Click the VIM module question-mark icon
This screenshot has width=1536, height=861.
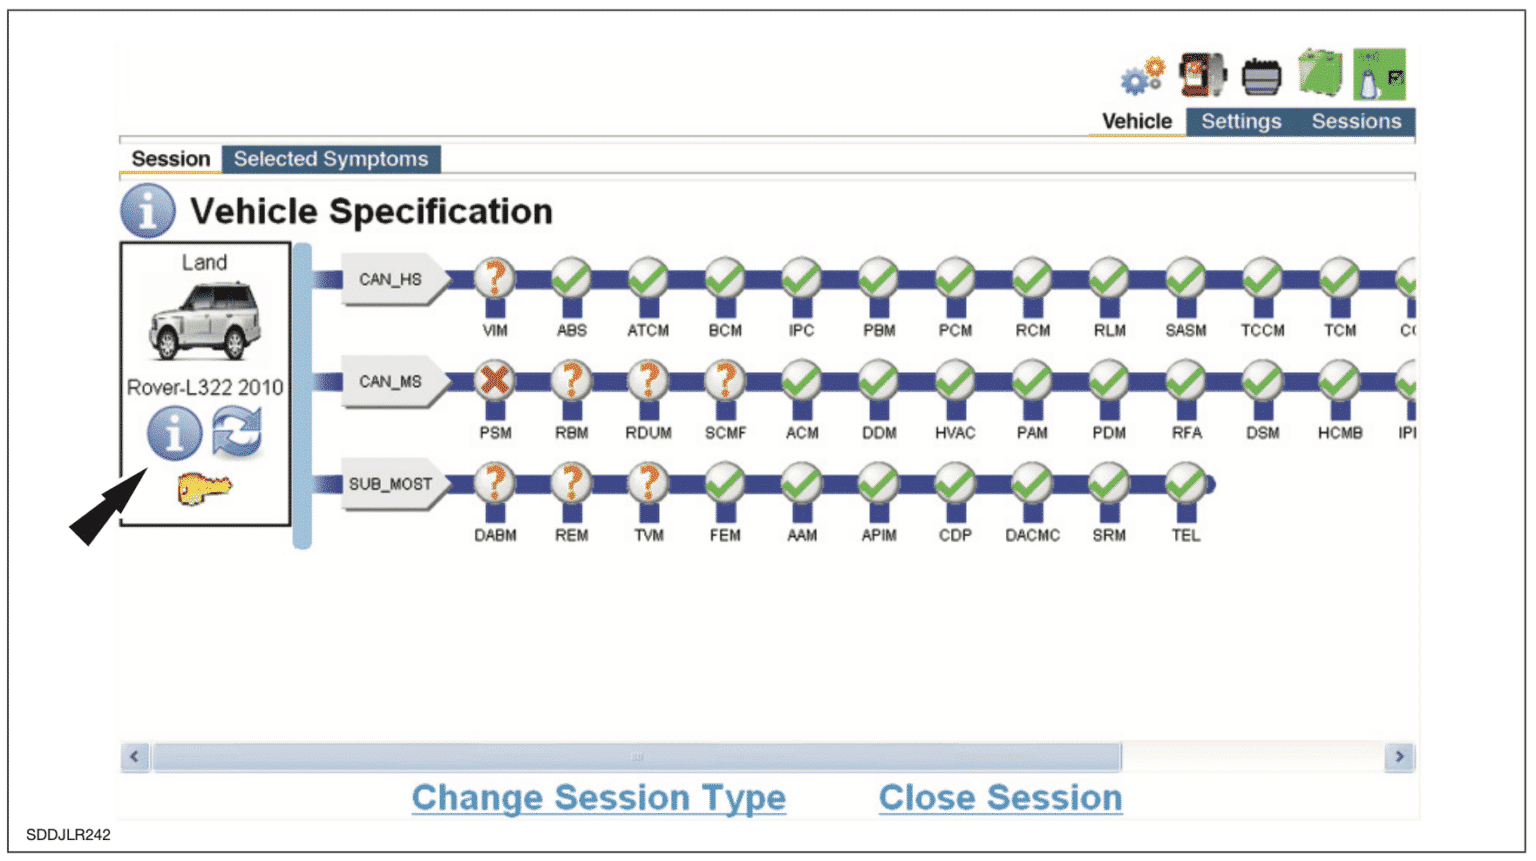(x=494, y=278)
